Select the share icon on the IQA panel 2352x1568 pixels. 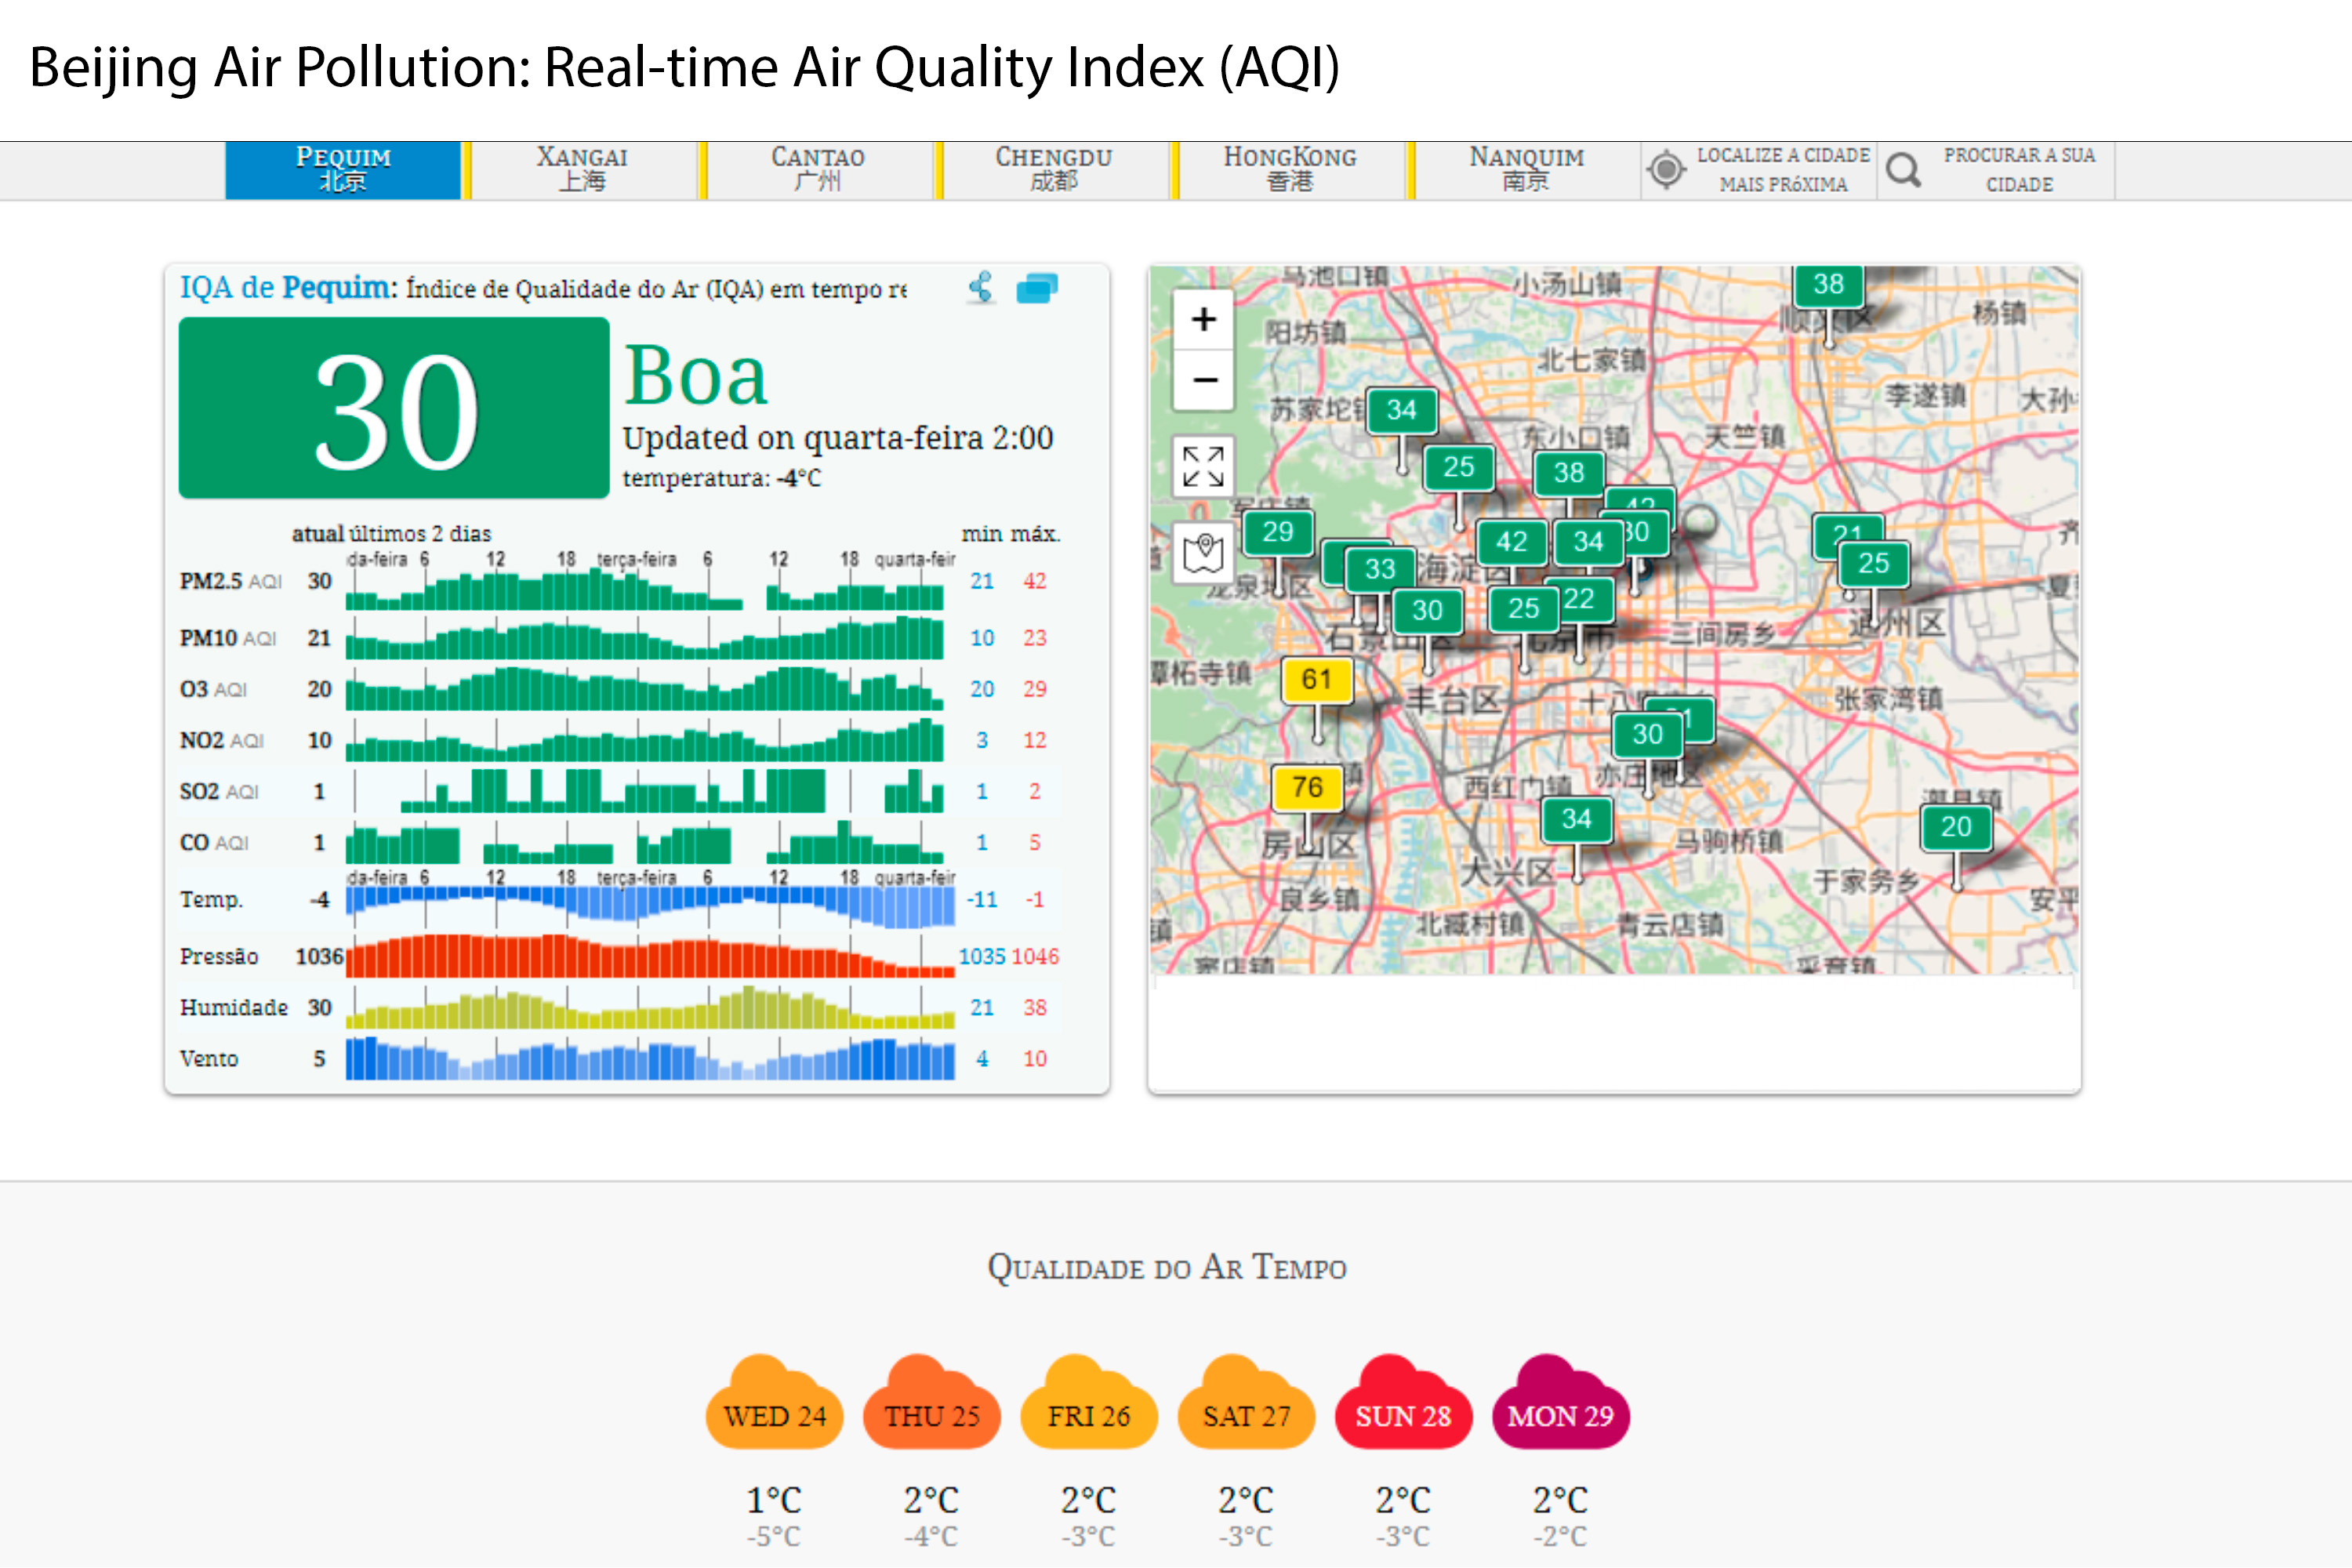pyautogui.click(x=981, y=287)
